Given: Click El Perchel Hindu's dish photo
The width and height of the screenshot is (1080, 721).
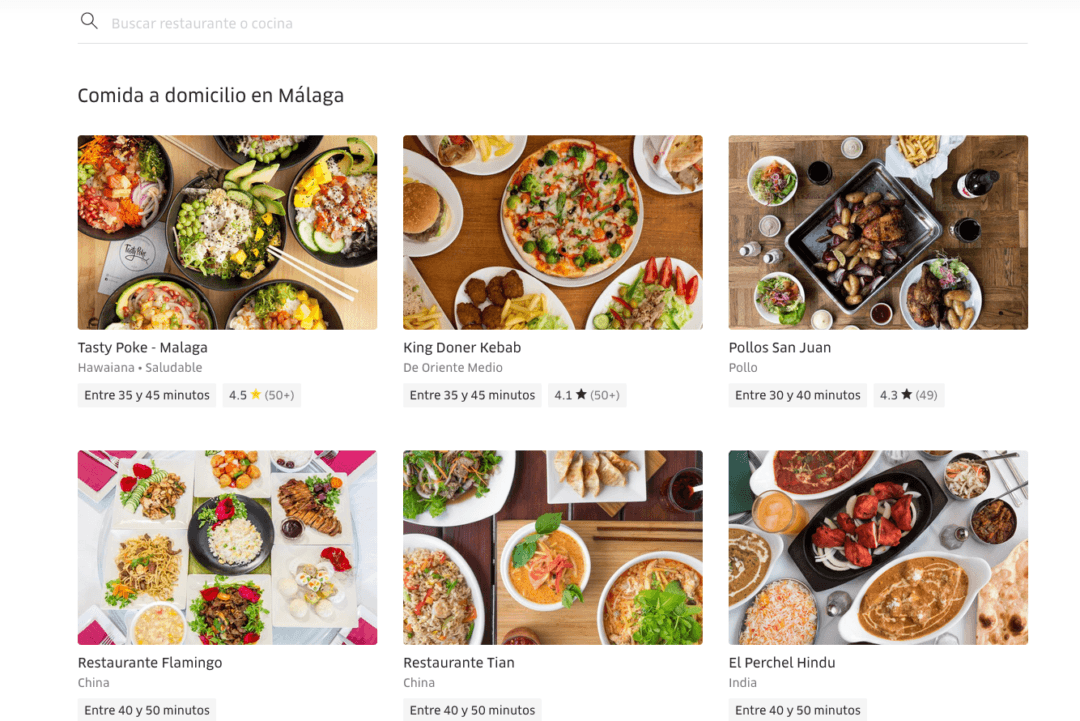Looking at the screenshot, I should click(878, 547).
